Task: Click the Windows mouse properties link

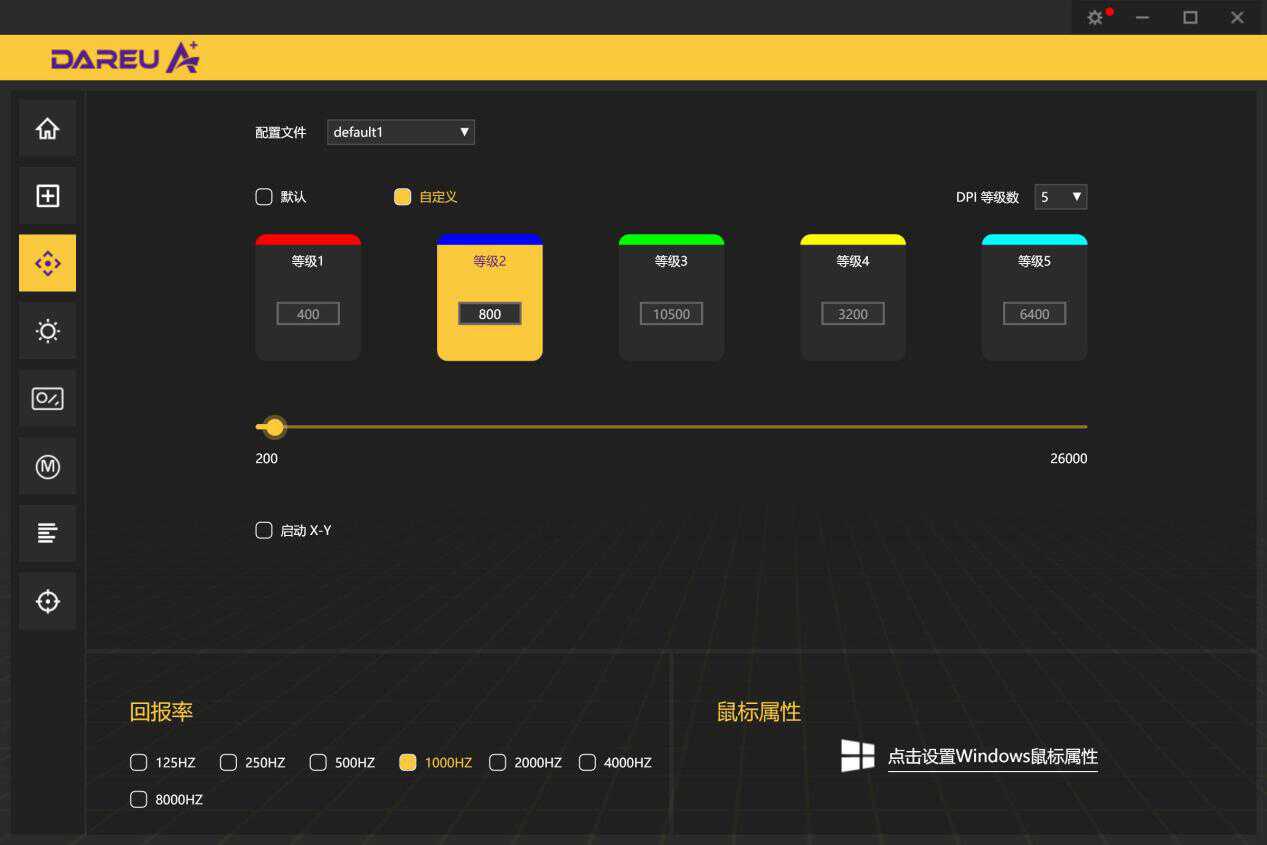Action: tap(992, 756)
